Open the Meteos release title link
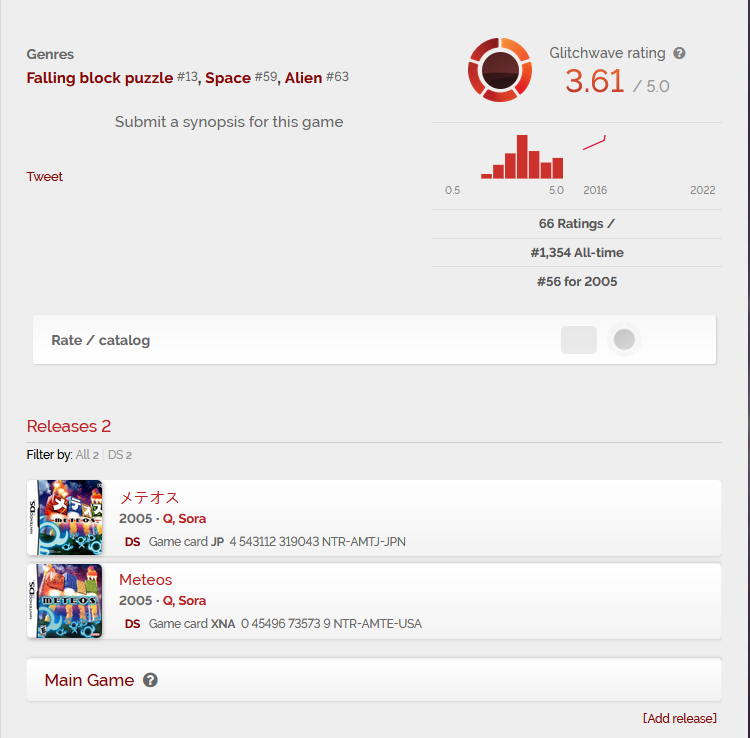Viewport: 750px width, 738px height. 145,580
